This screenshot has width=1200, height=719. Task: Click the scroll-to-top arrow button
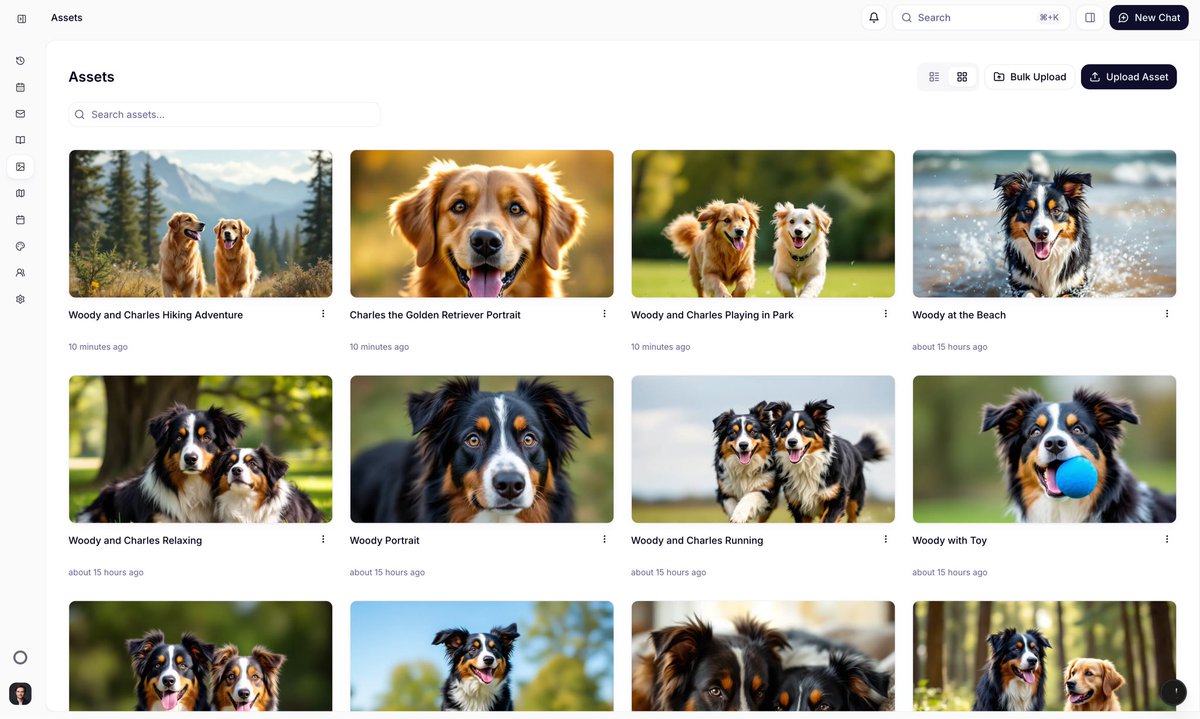pos(1173,691)
